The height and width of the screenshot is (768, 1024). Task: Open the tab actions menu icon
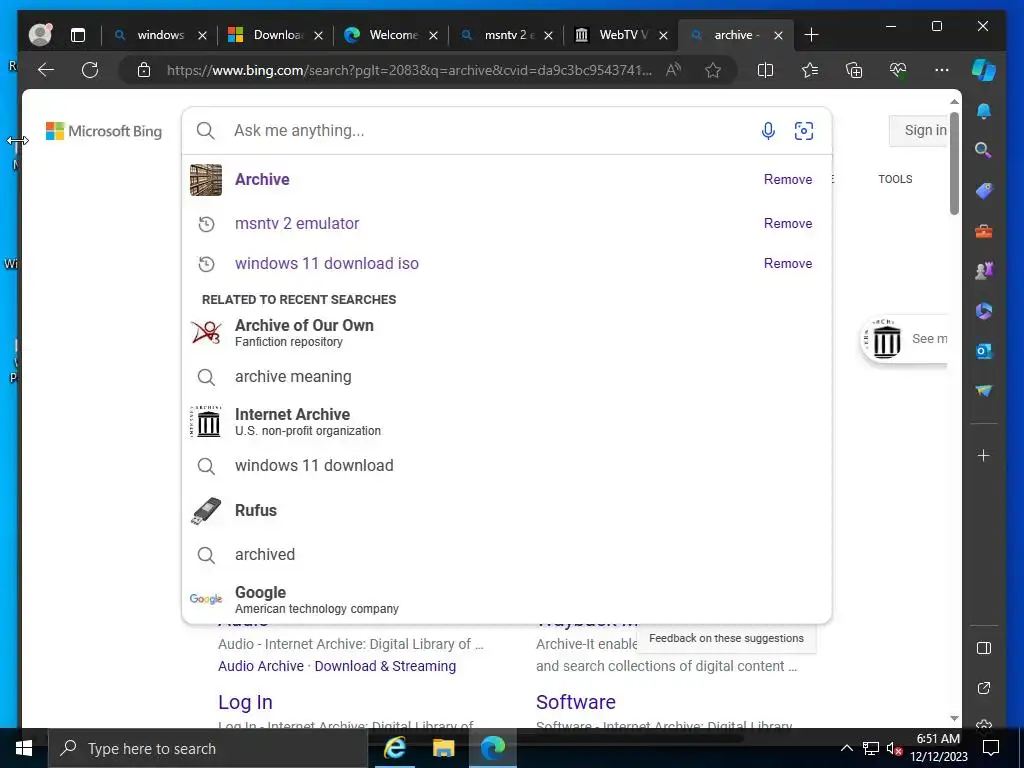[x=78, y=35]
